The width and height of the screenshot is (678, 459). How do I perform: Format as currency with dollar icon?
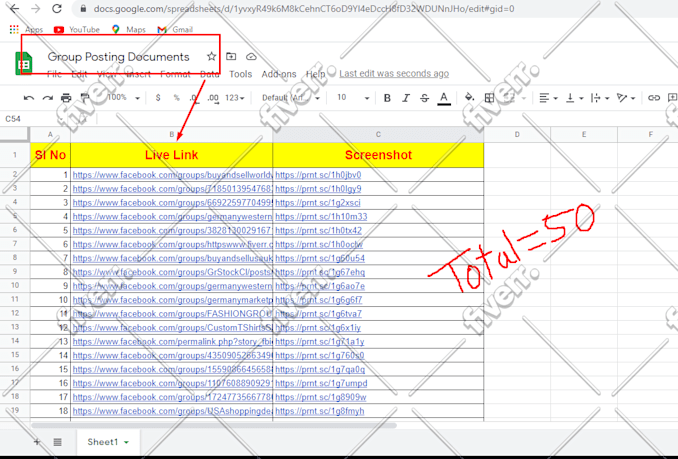point(158,98)
